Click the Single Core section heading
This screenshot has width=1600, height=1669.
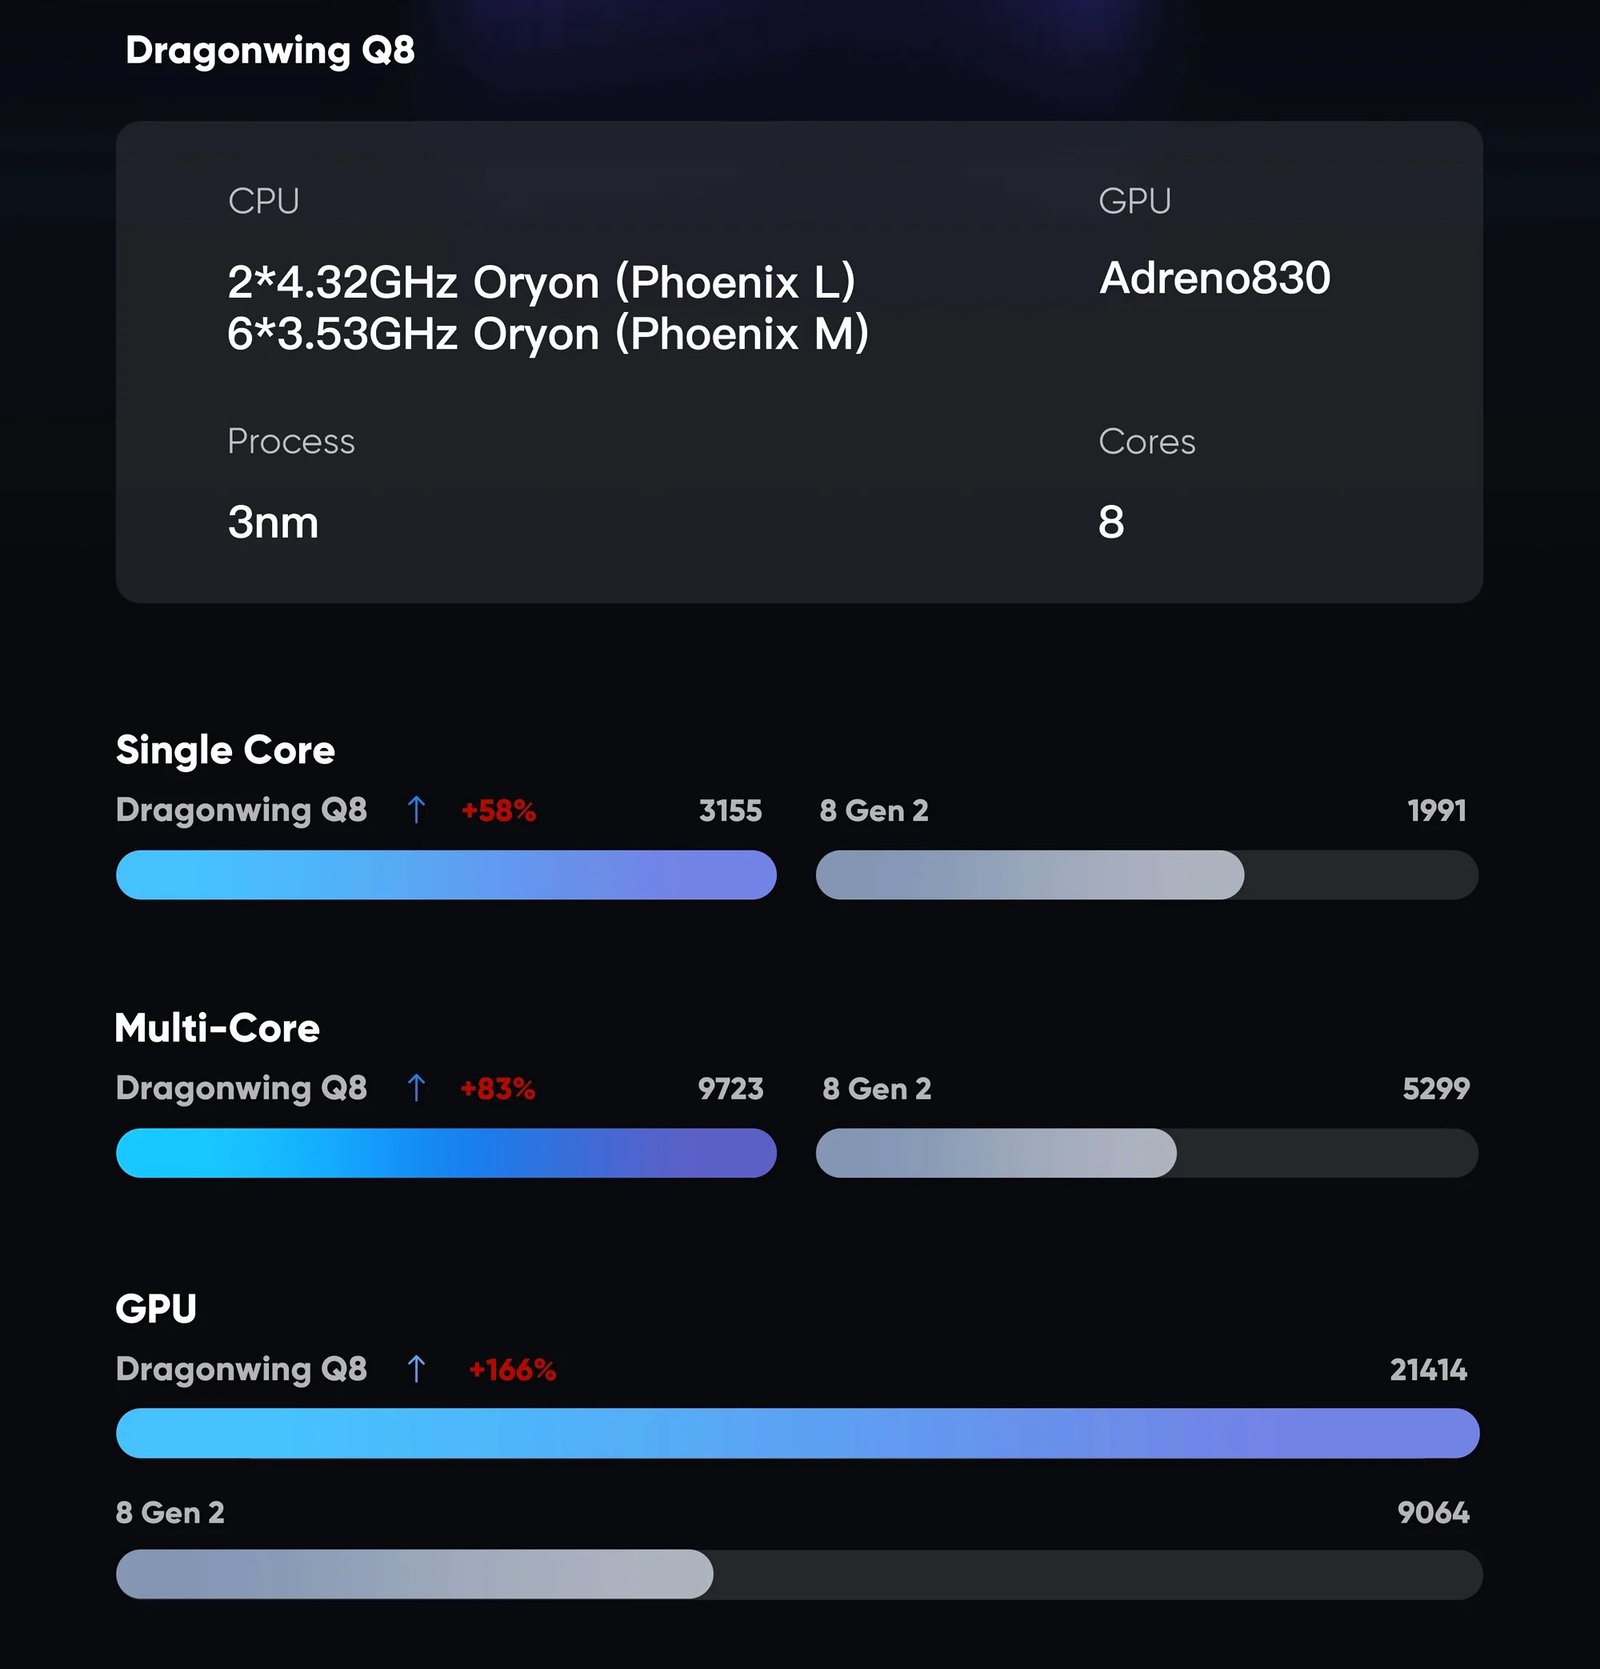pyautogui.click(x=225, y=750)
